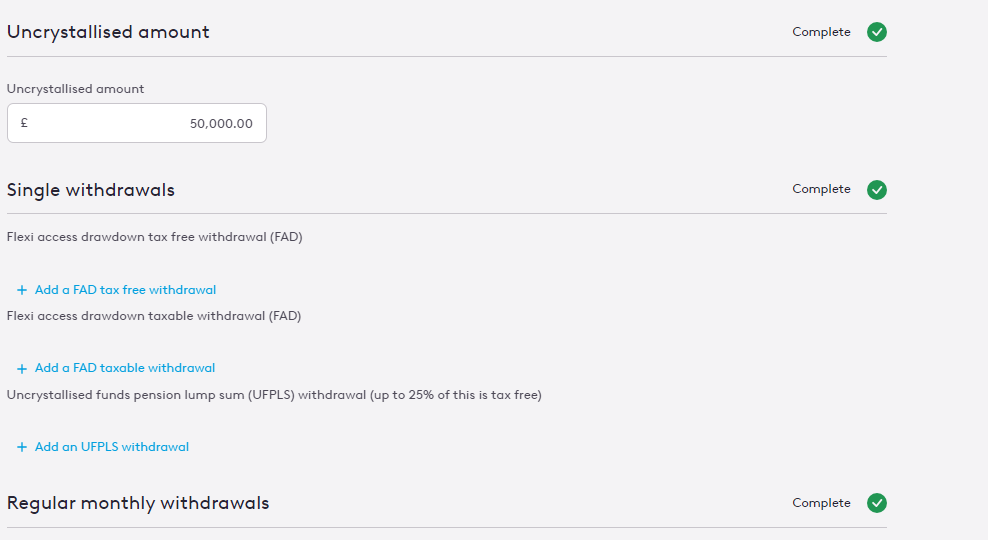
Task: Click the plus icon for FAD taxable withdrawal
Action: (22, 369)
